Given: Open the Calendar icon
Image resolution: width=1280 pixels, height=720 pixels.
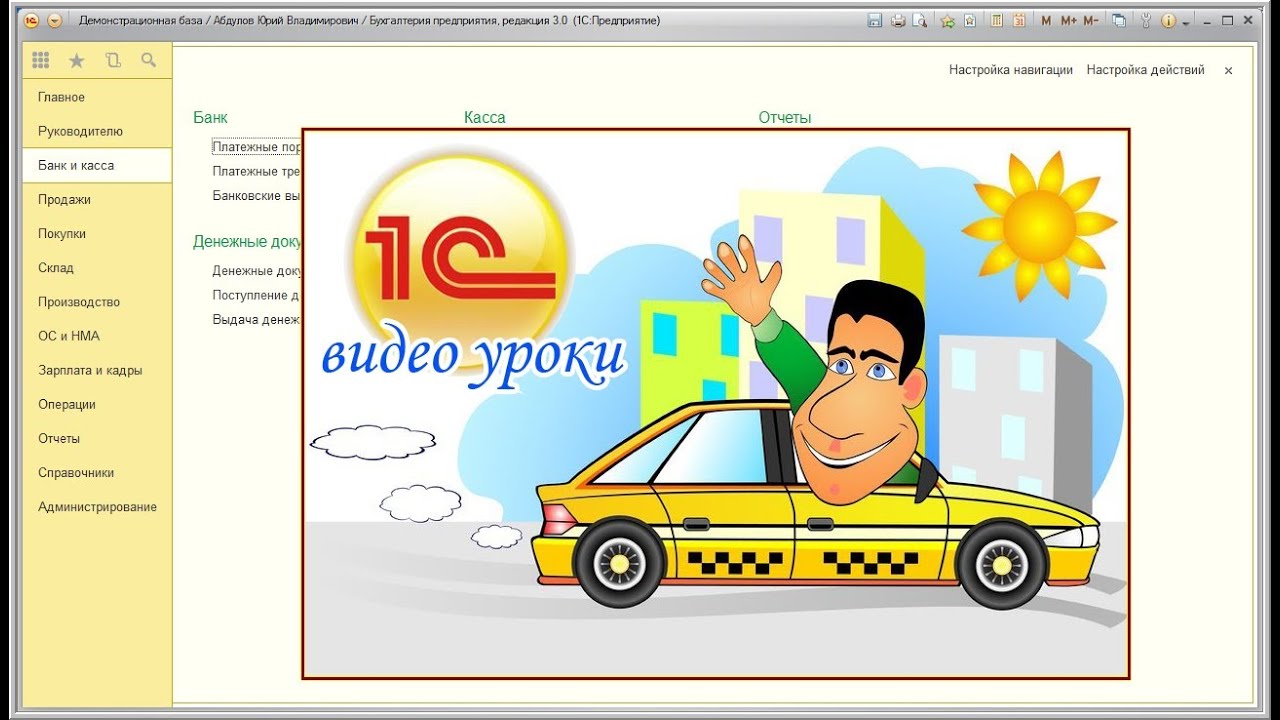Looking at the screenshot, I should [1019, 20].
